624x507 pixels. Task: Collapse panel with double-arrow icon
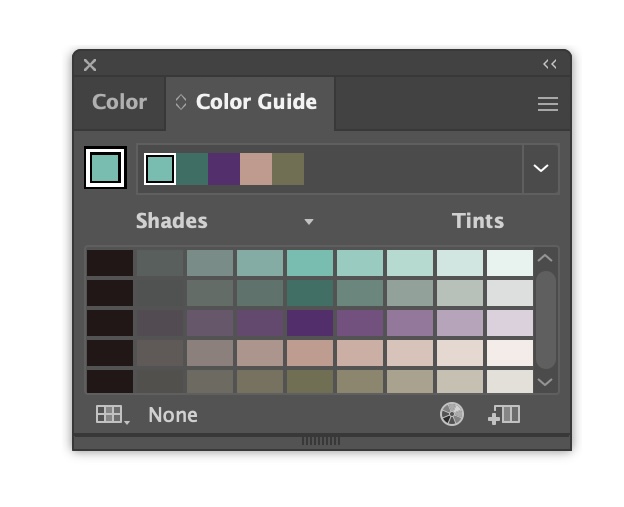[550, 64]
